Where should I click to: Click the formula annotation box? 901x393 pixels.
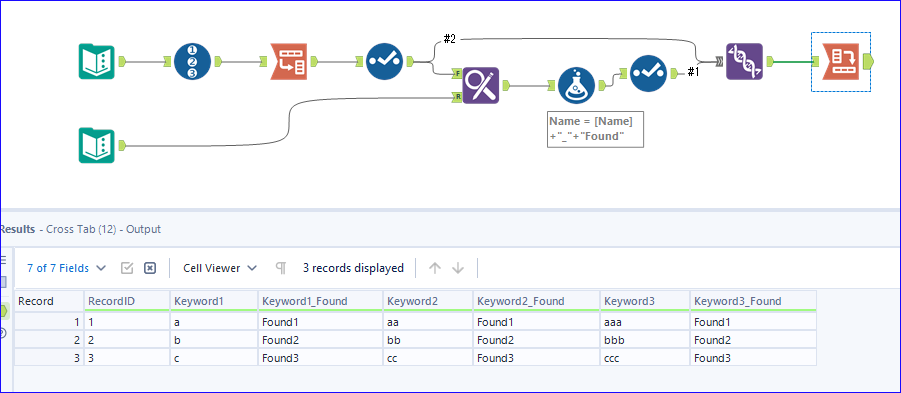[595, 129]
